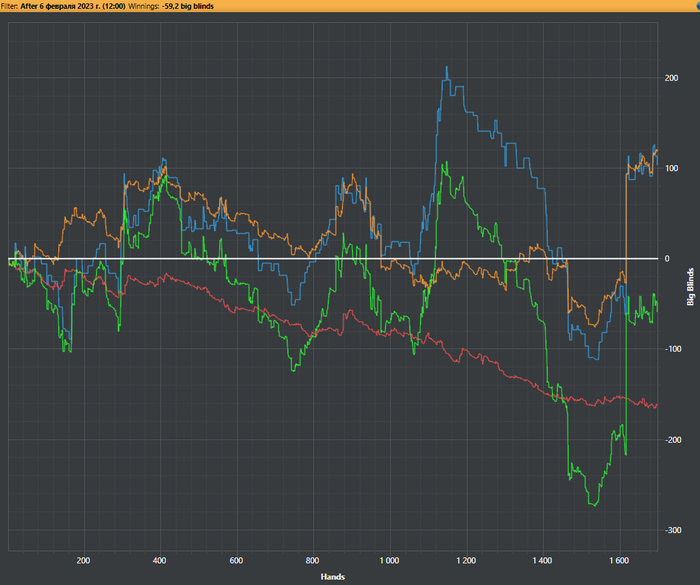The image size is (700, 585).
Task: Click the x-axis label '1 400'
Action: coord(542,560)
